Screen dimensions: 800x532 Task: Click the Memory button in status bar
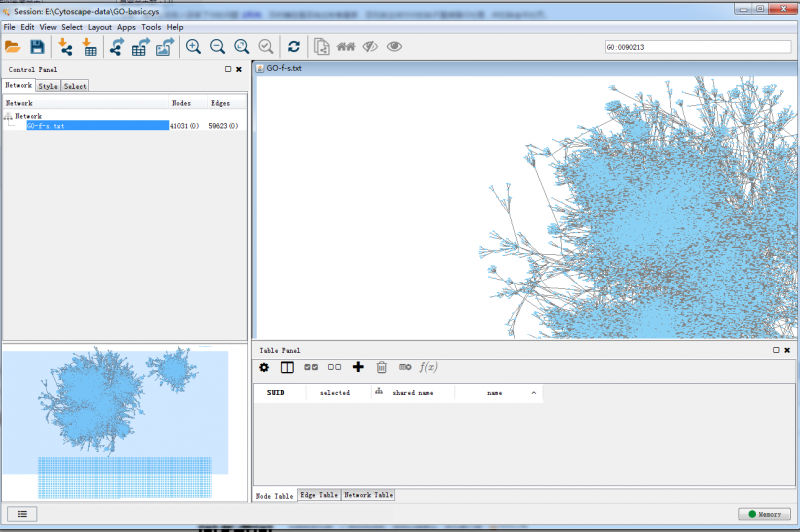[764, 514]
